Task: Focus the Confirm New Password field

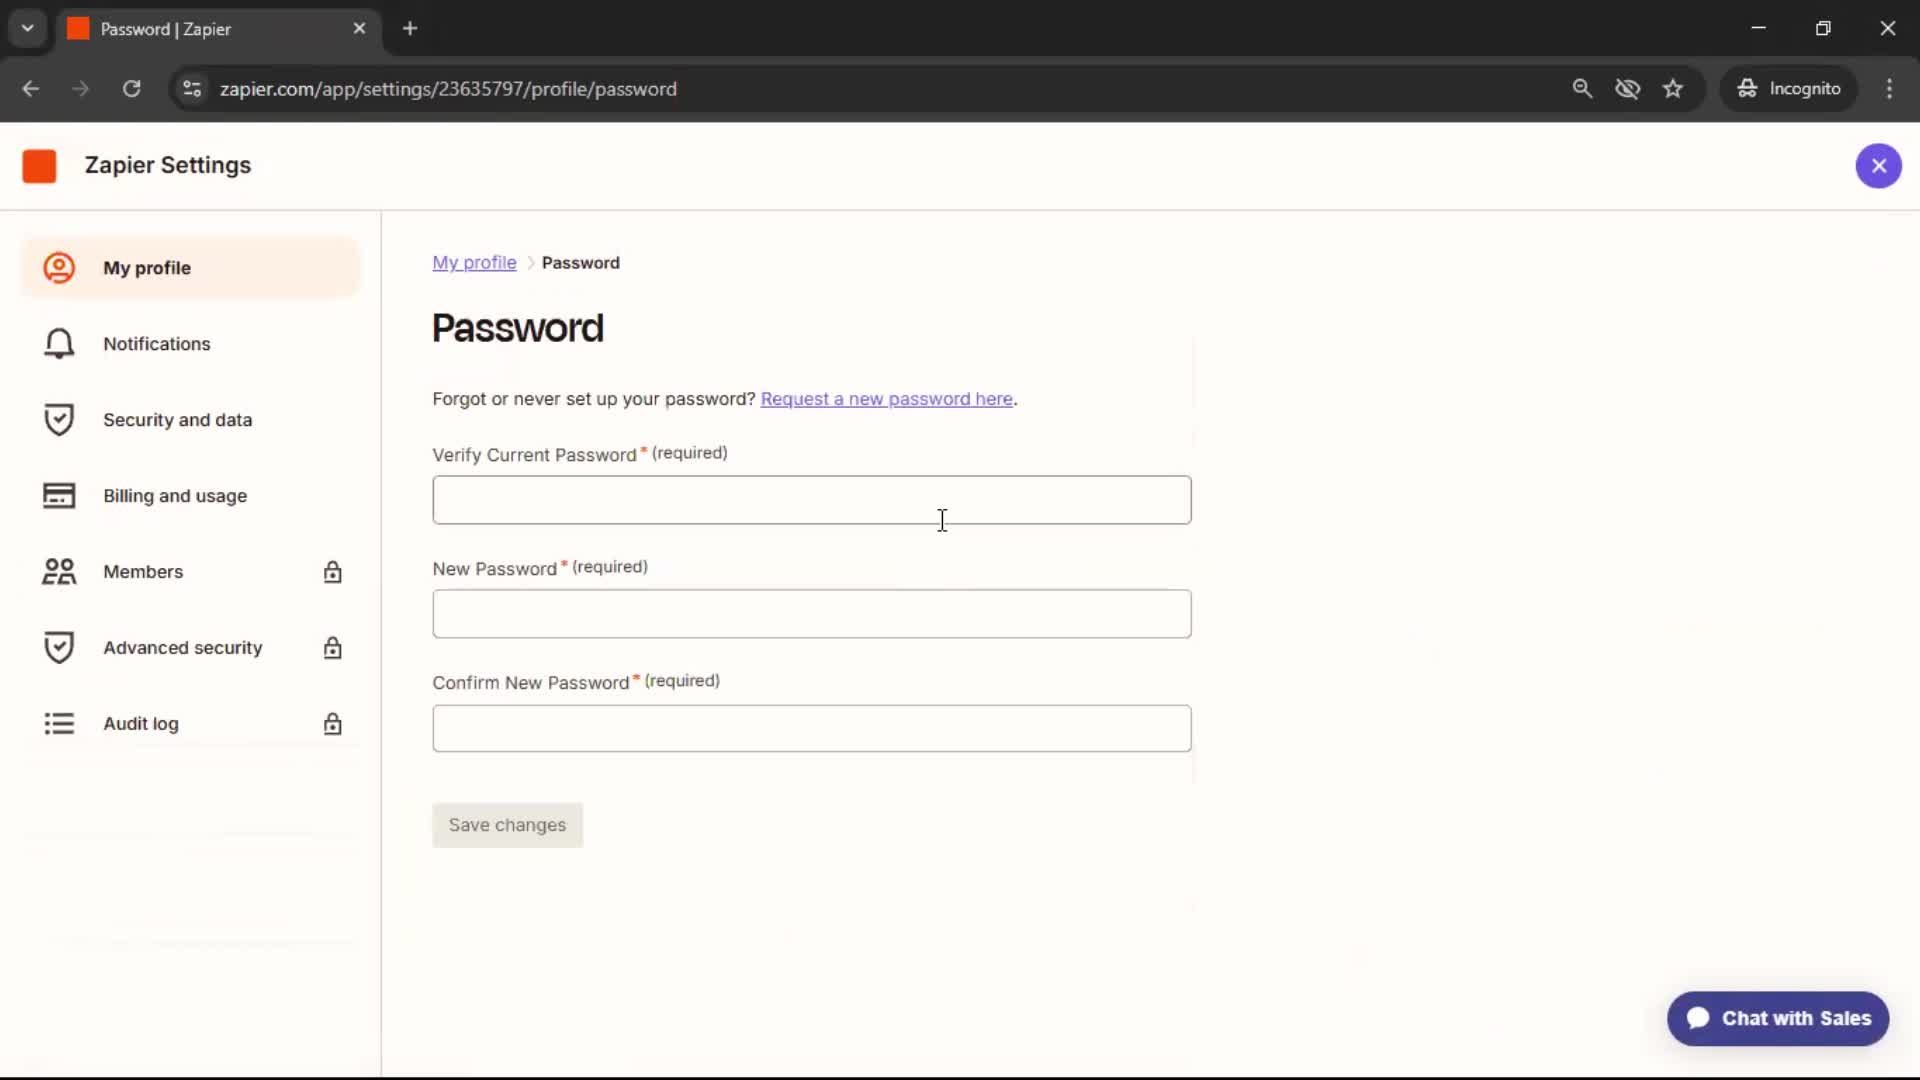Action: coord(811,728)
